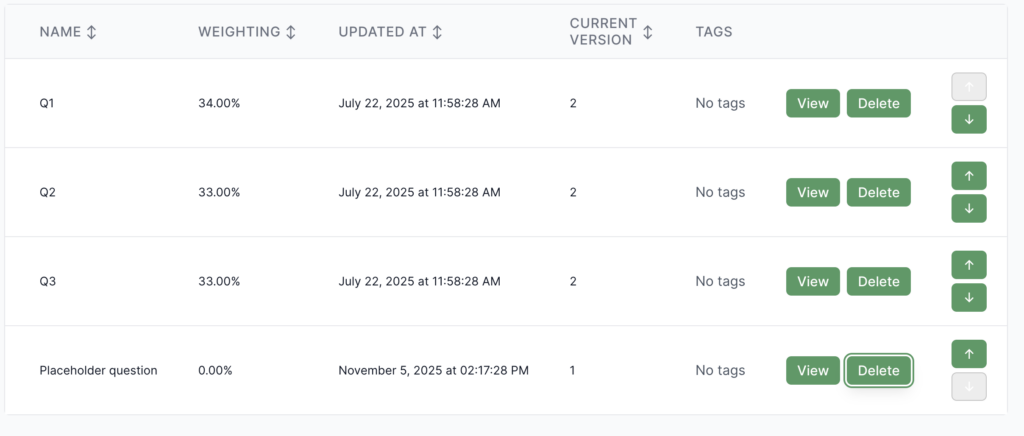The height and width of the screenshot is (436, 1024).
Task: Move Q2 up with its arrow button
Action: pyautogui.click(x=969, y=176)
